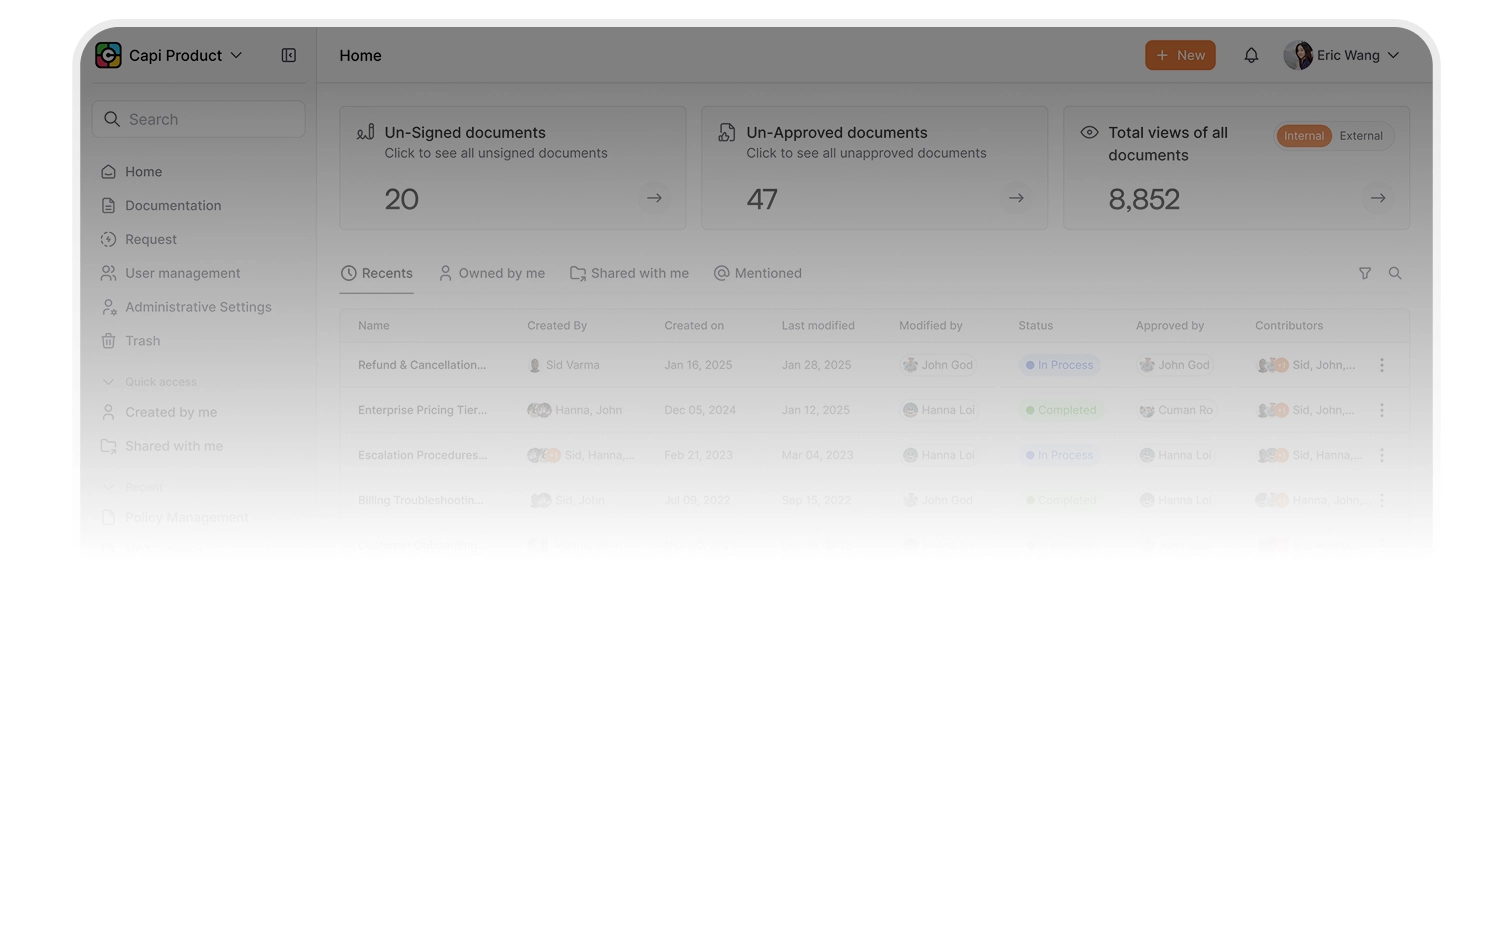Click the sidebar Search field
This screenshot has height=950, width=1512.
point(199,119)
